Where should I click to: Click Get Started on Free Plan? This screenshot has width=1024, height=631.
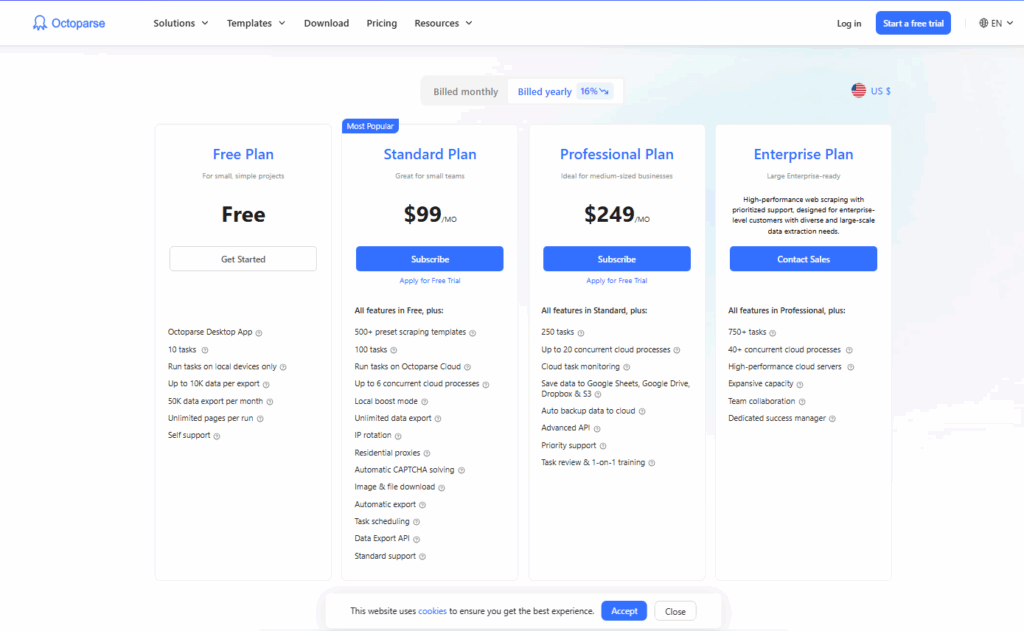point(243,259)
